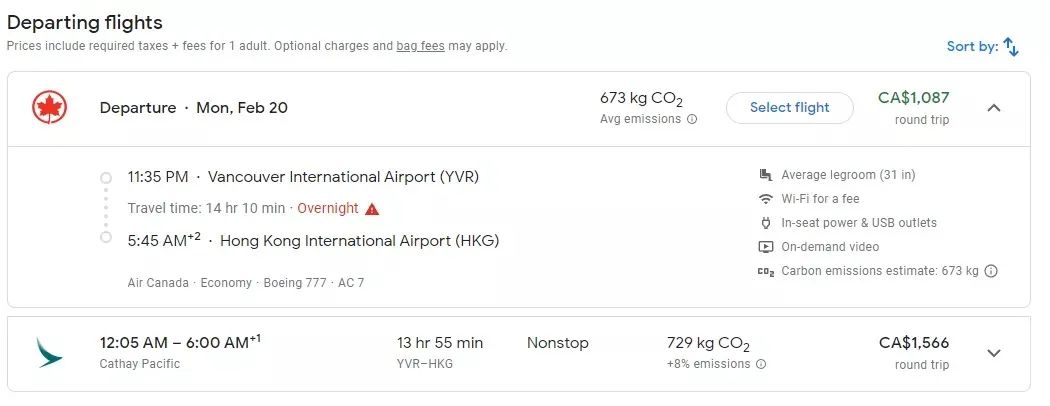Click the on-demand video play icon
The width and height of the screenshot is (1050, 406).
pyautogui.click(x=765, y=247)
